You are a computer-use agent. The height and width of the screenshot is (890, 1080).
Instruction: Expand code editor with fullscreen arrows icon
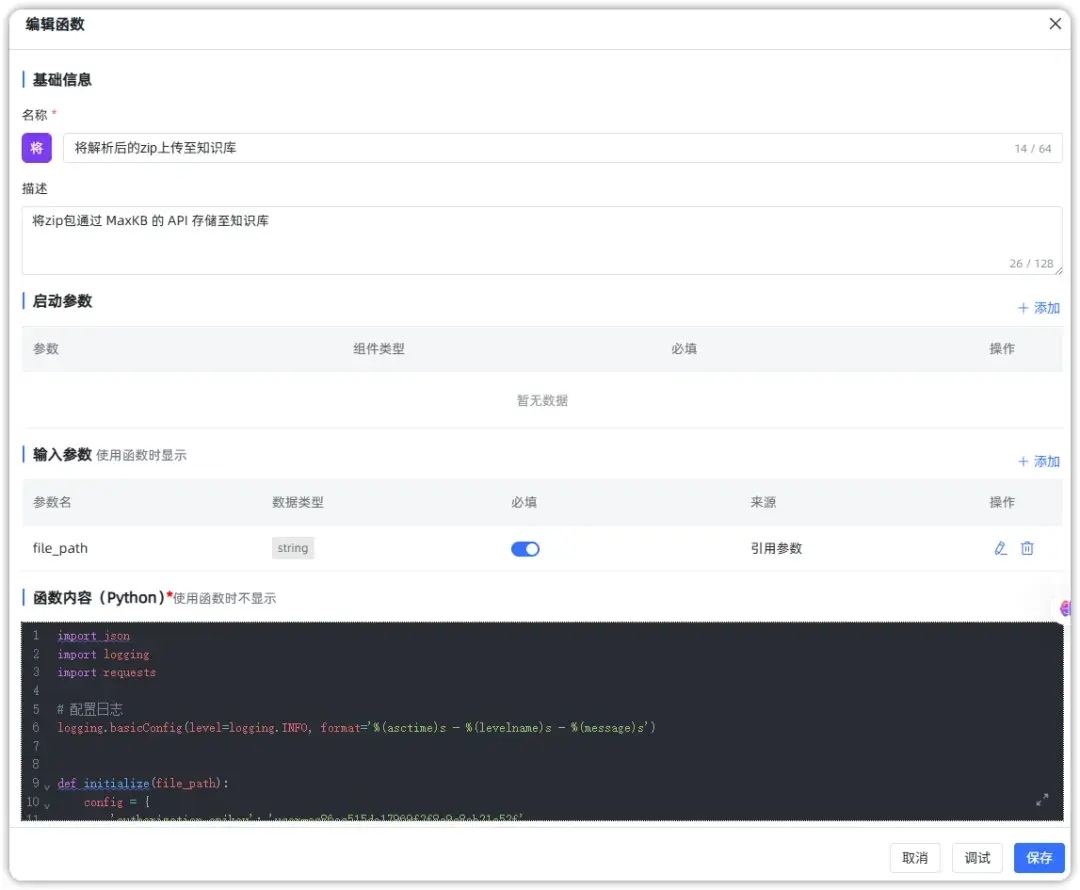coord(1042,800)
